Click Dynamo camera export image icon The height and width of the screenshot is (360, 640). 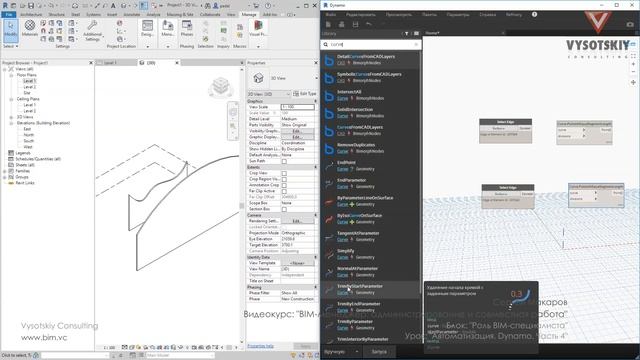point(630,24)
